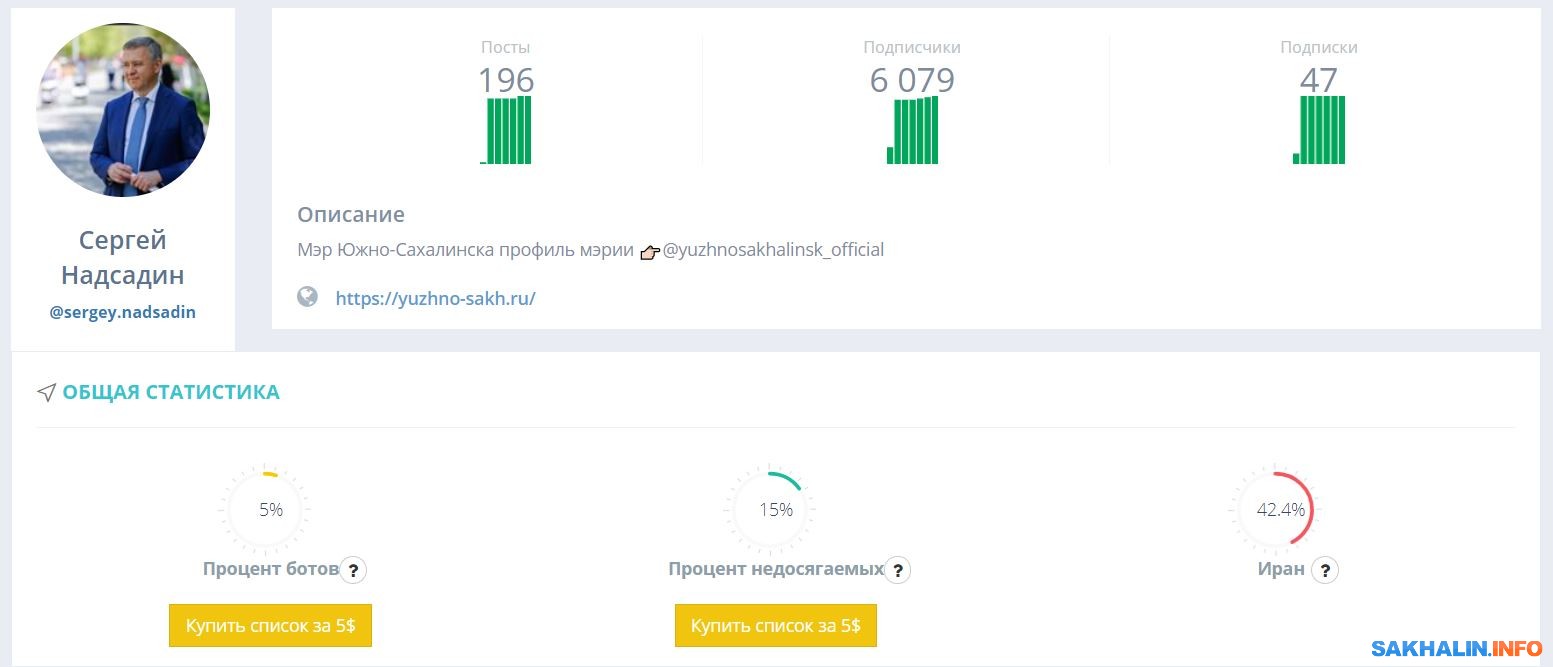Screen dimensions: 1553x667
Task: Click the green bar chart under Посты
Action: click(507, 130)
